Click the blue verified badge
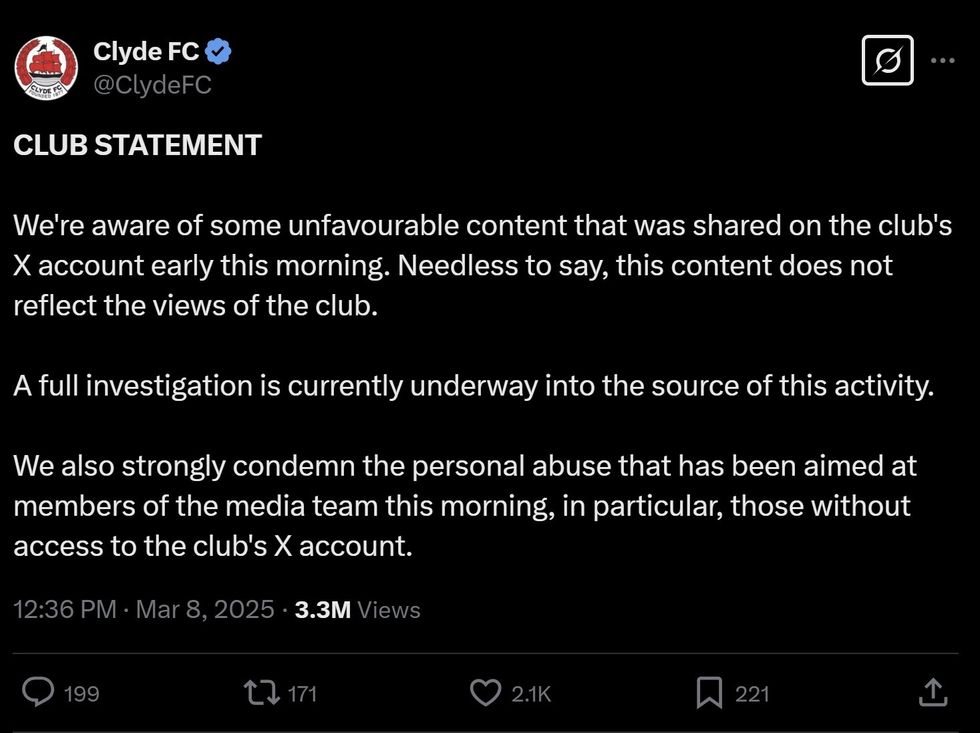This screenshot has width=980, height=733. (220, 50)
